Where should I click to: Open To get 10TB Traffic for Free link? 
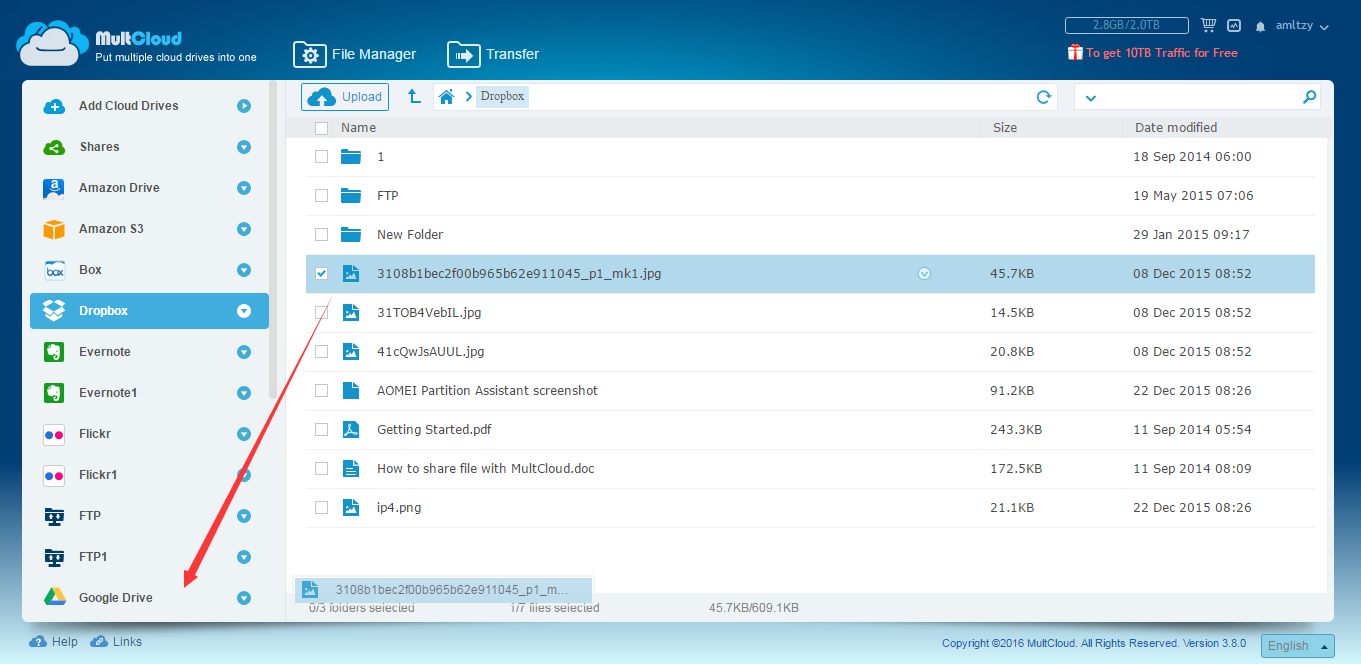[1162, 53]
